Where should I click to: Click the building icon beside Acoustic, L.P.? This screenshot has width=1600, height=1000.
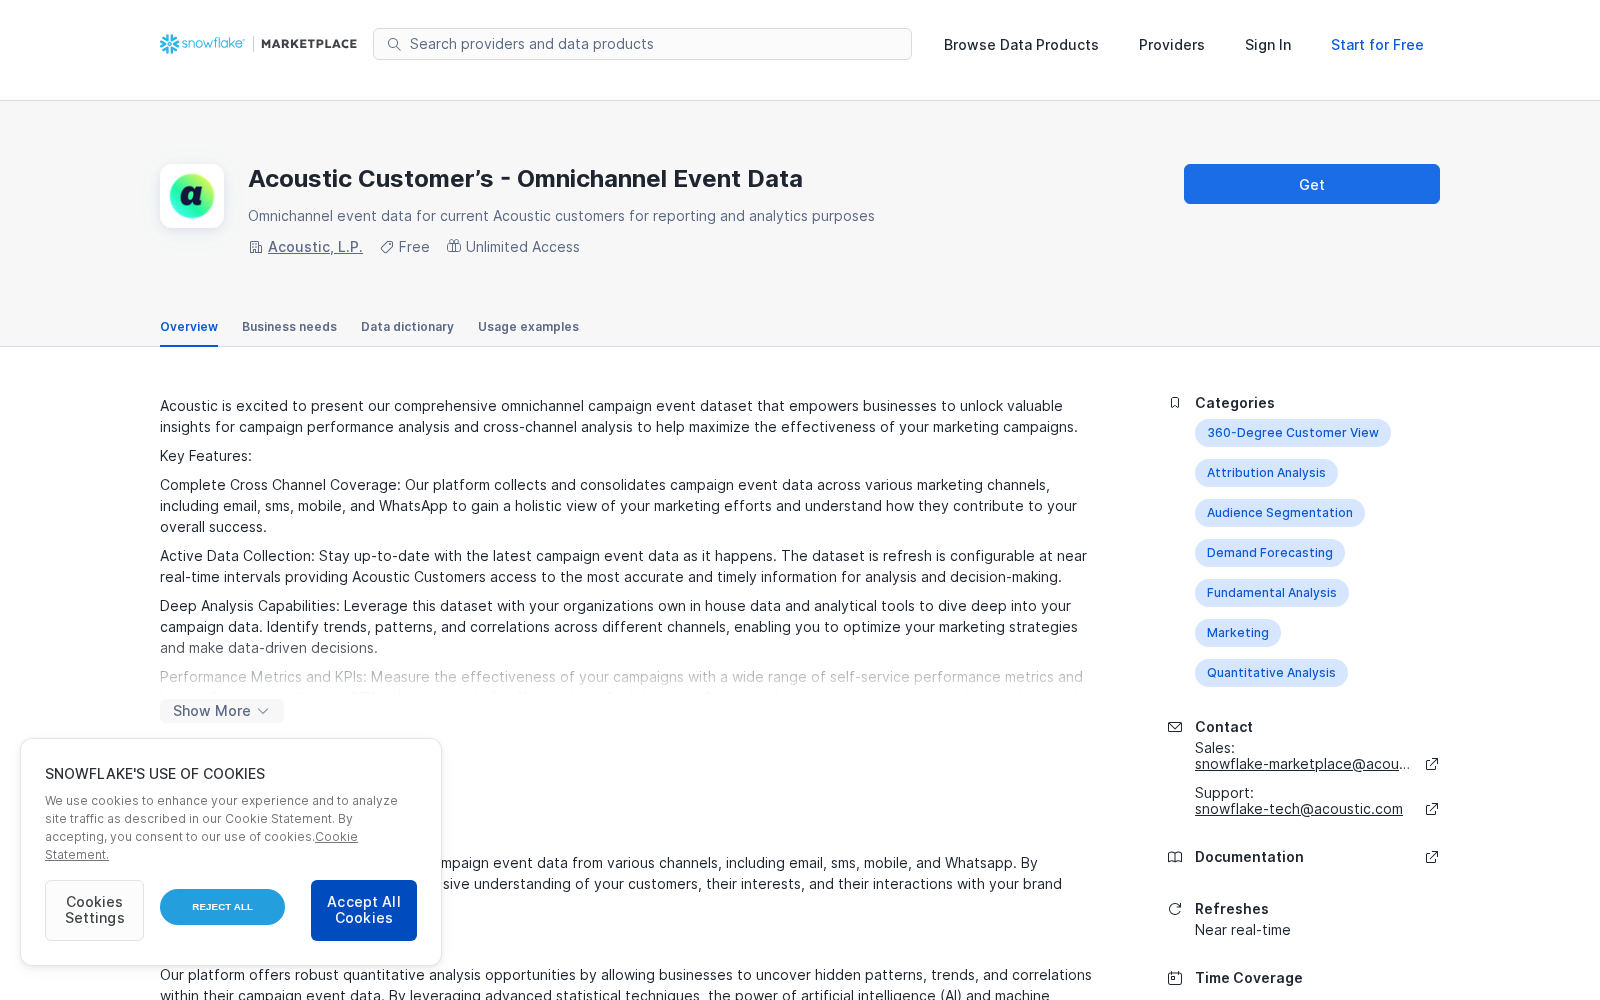tap(255, 247)
